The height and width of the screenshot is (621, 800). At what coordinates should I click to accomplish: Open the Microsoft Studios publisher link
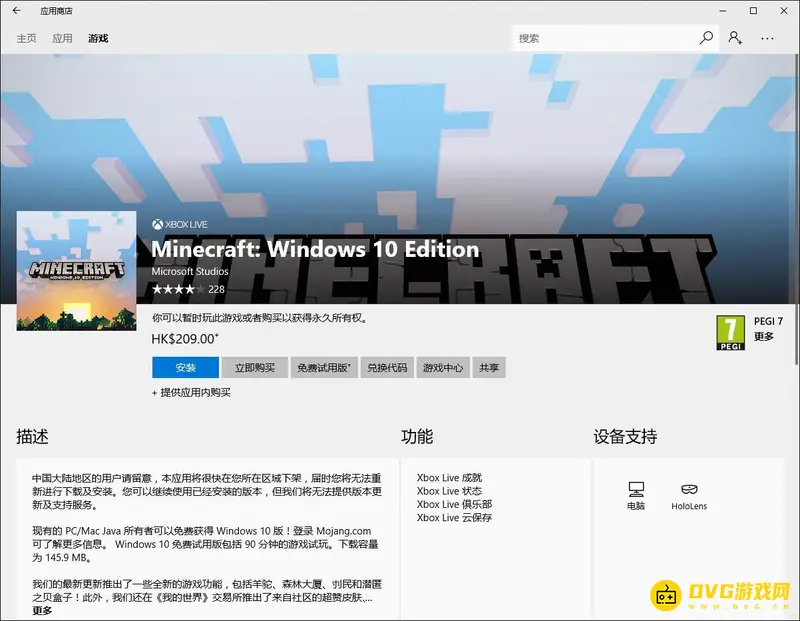coord(190,272)
